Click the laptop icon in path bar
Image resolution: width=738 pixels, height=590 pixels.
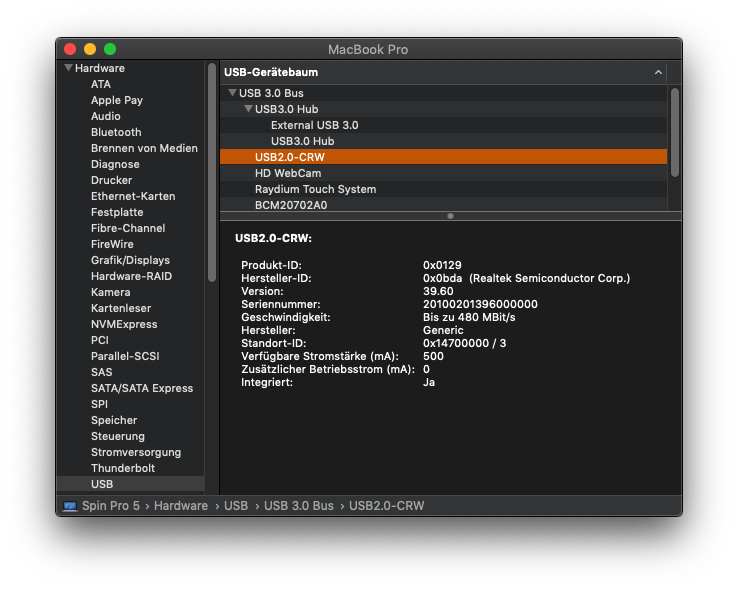tap(70, 506)
